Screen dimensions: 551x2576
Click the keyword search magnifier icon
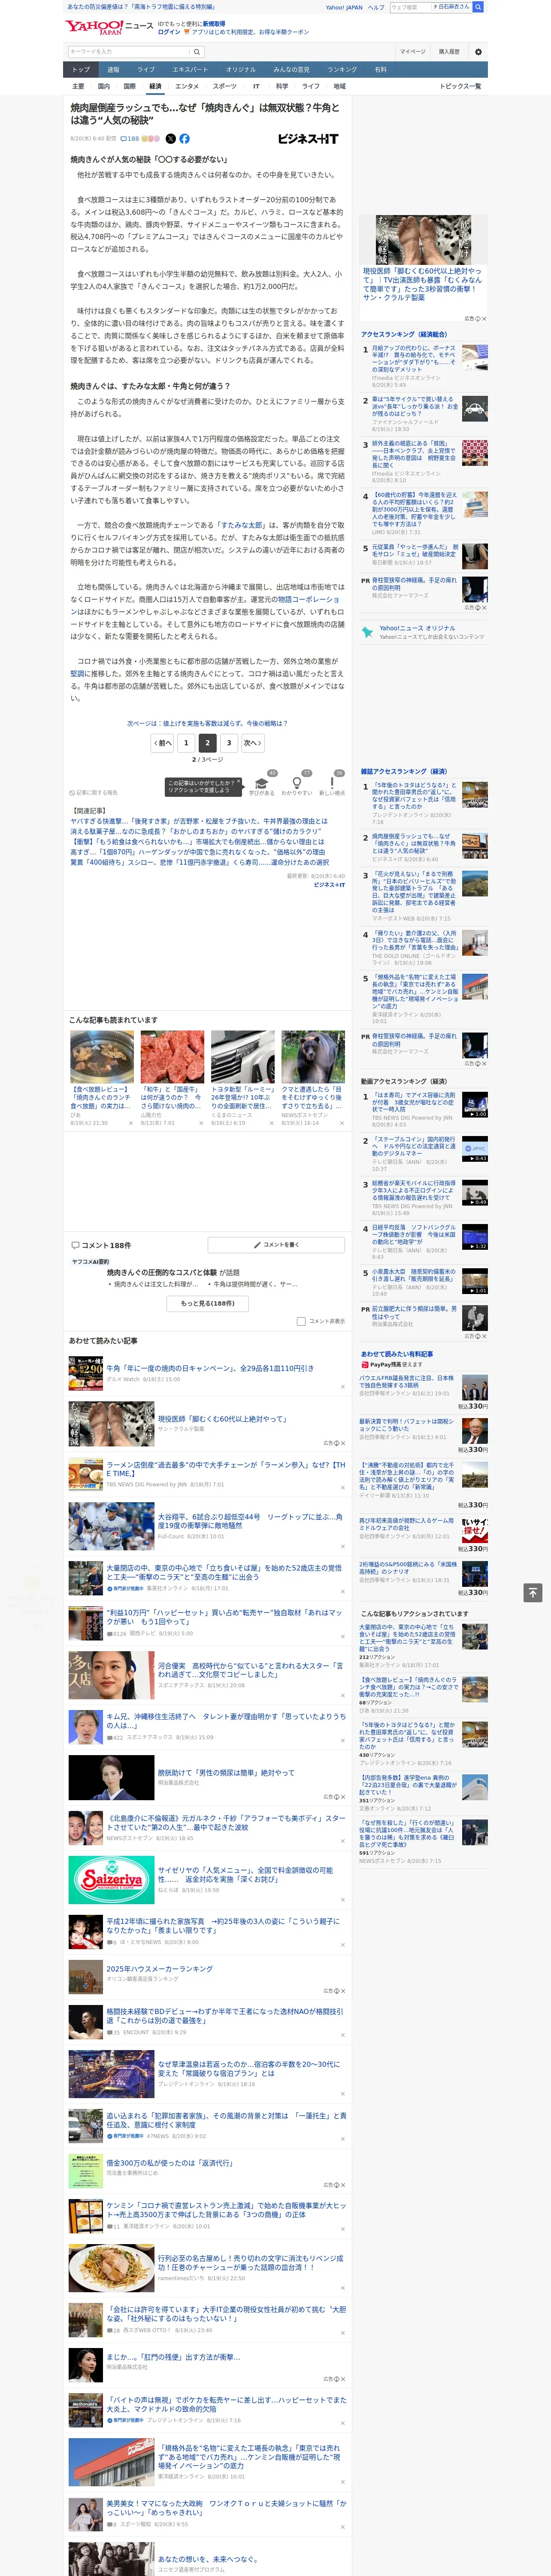(197, 51)
